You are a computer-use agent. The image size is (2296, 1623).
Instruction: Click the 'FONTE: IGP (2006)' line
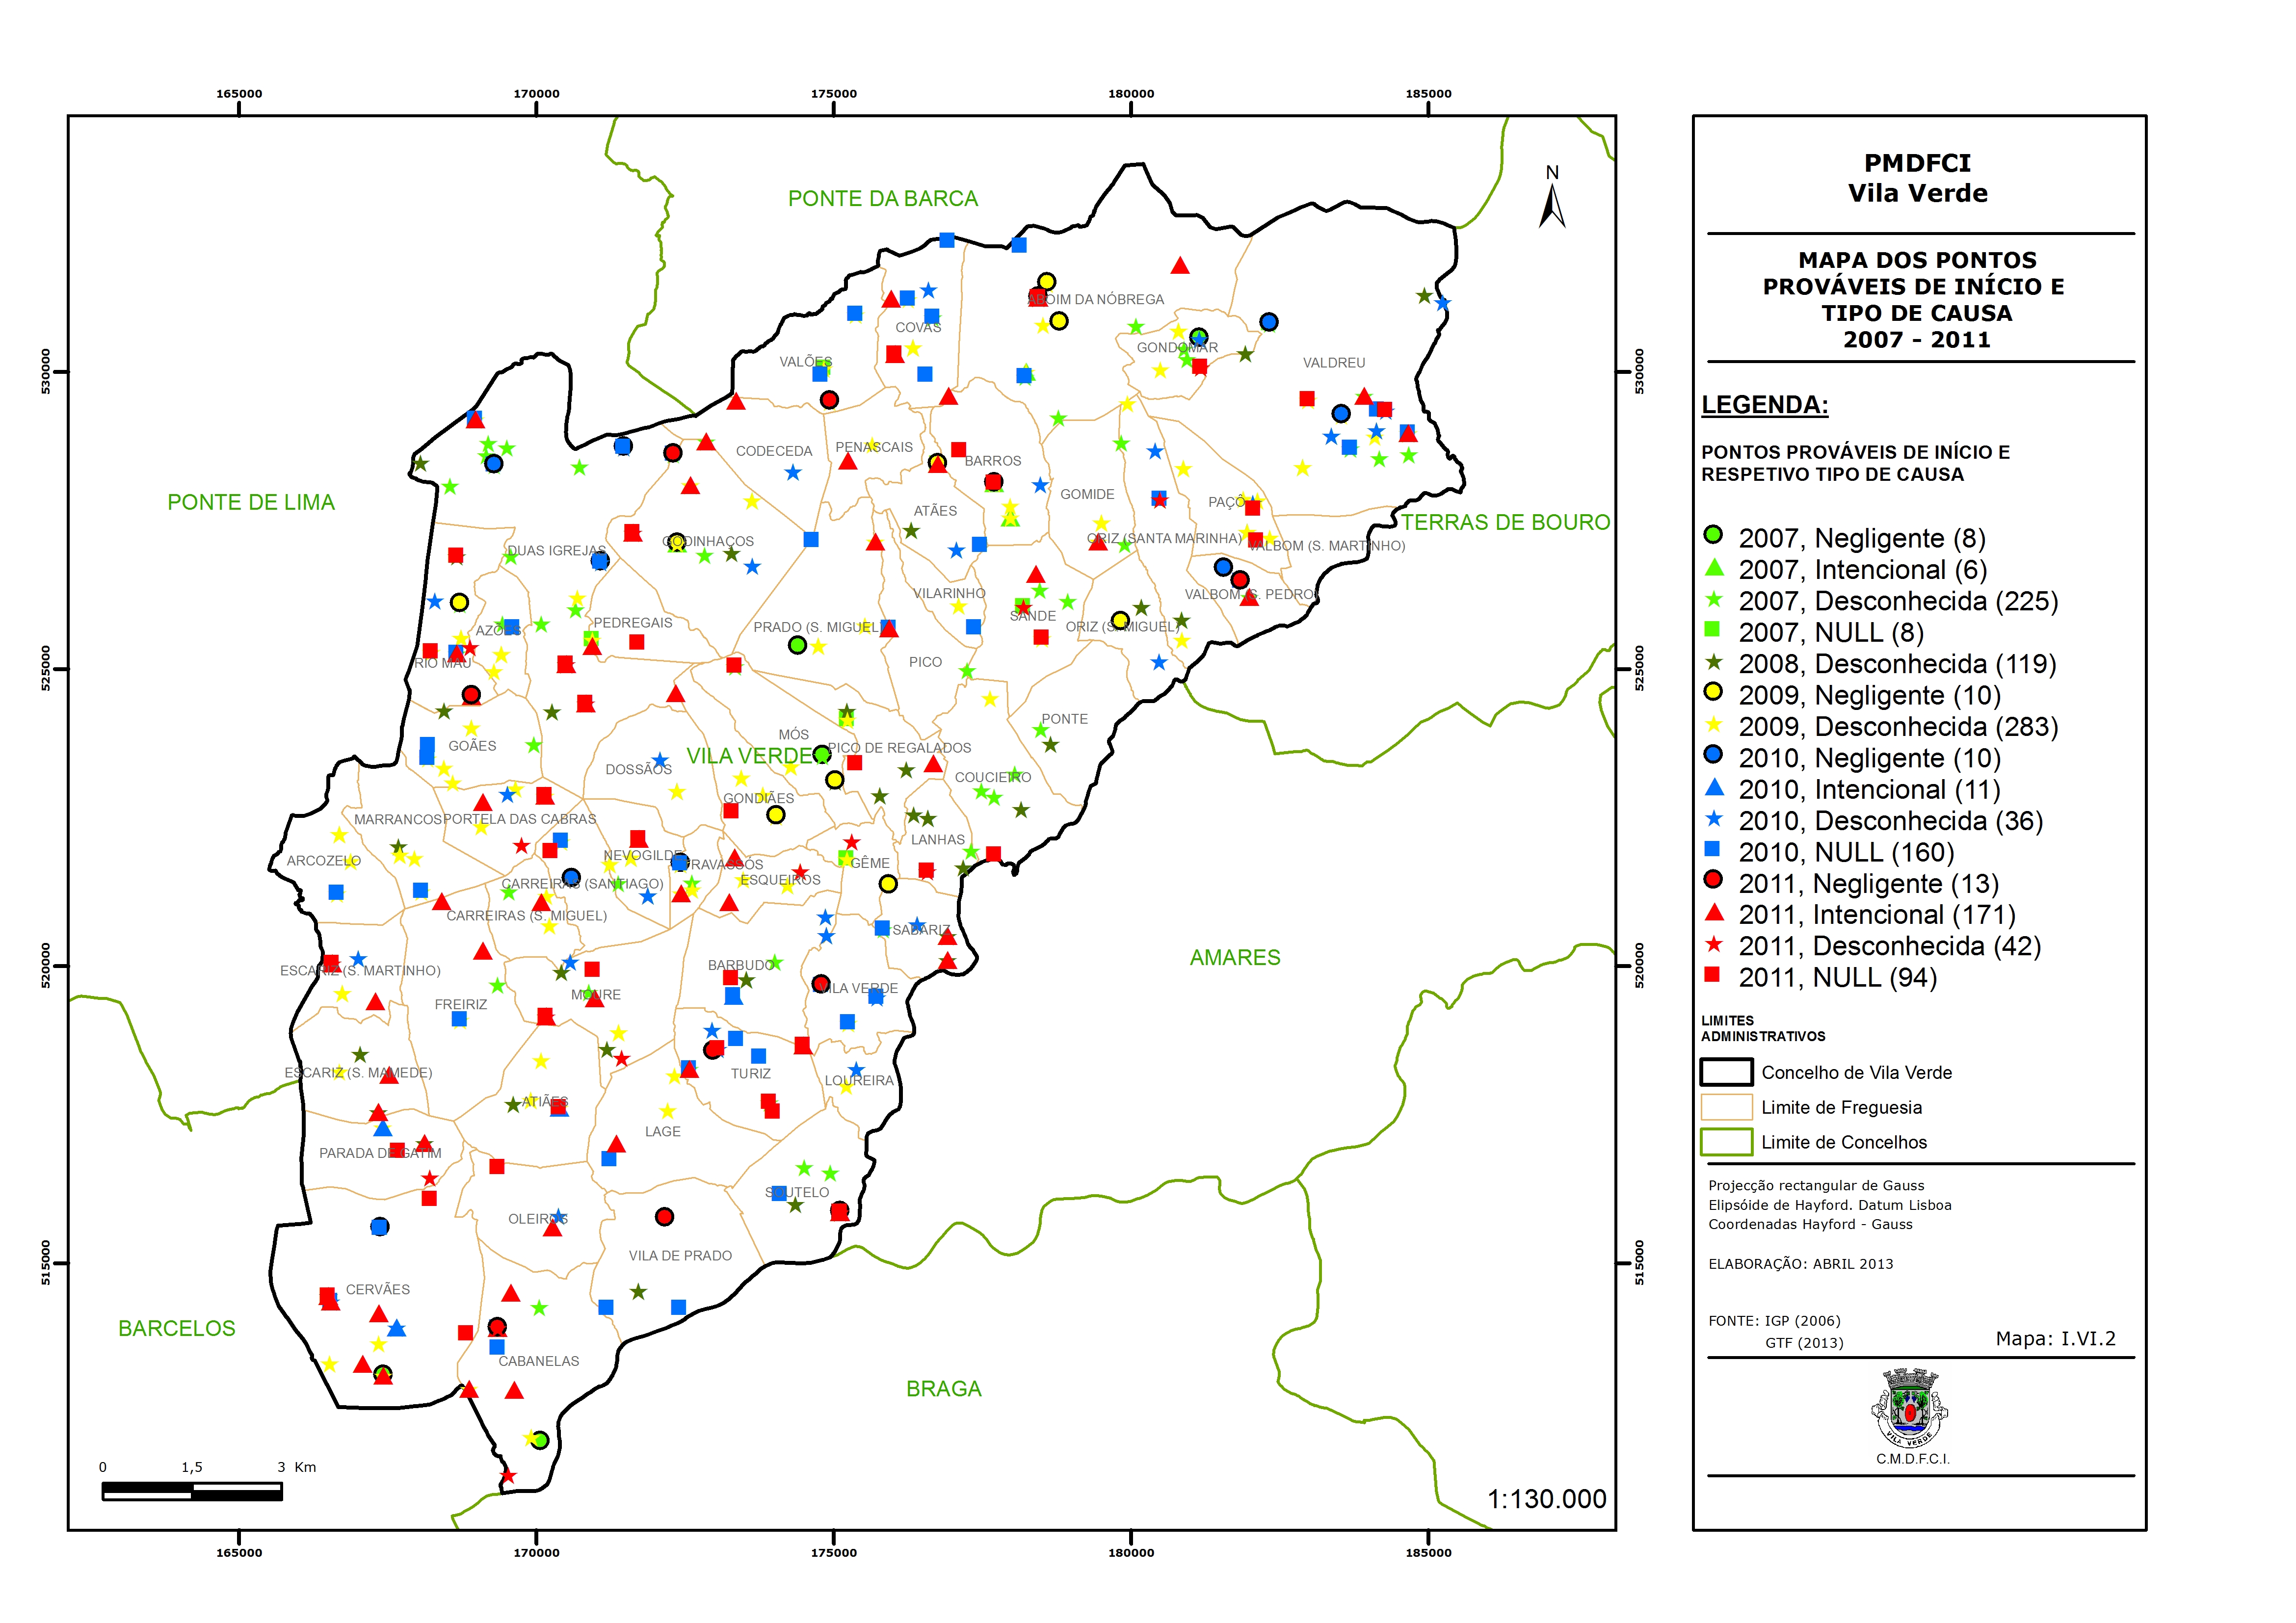[x=1774, y=1321]
